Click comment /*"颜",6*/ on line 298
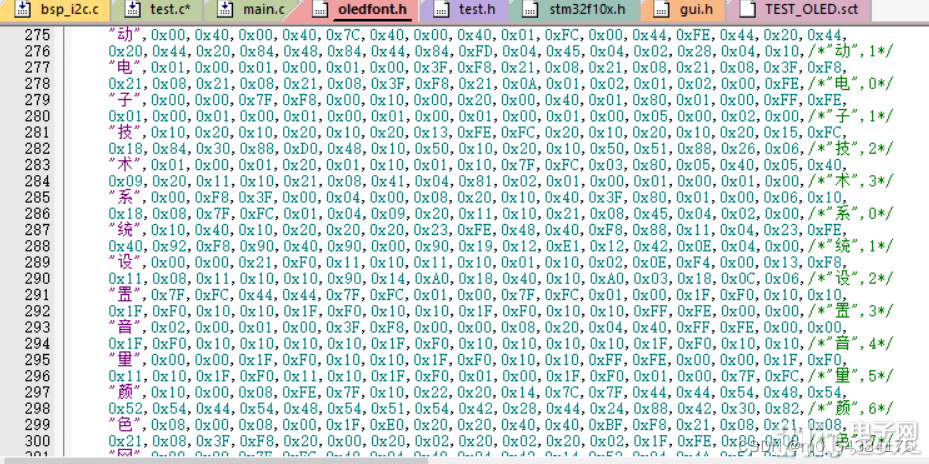929x464 pixels. 849,408
